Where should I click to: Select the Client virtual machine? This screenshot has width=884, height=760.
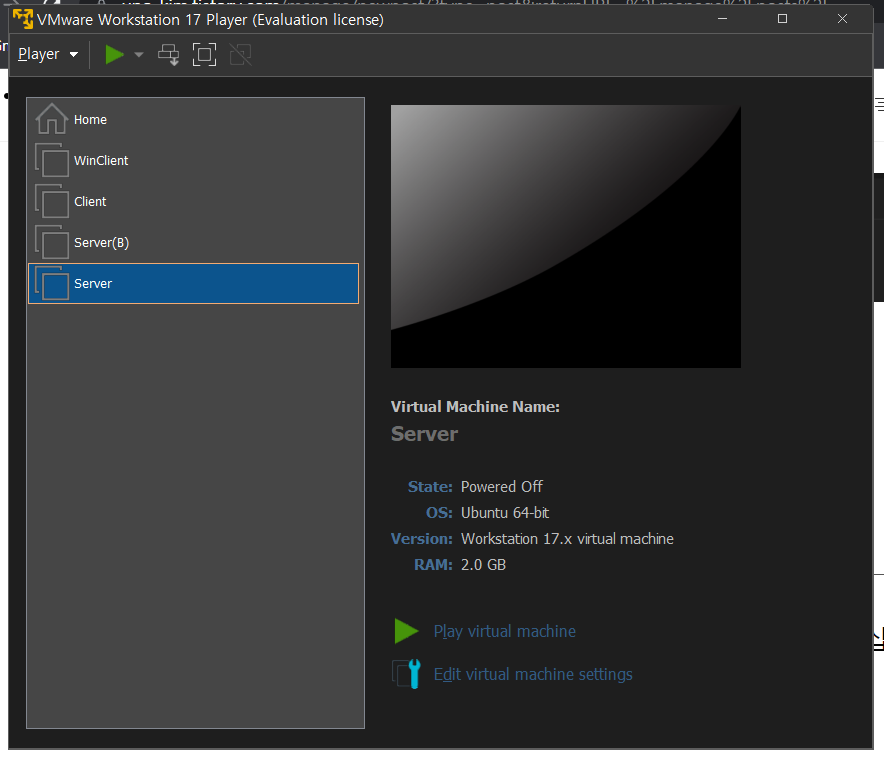(193, 202)
